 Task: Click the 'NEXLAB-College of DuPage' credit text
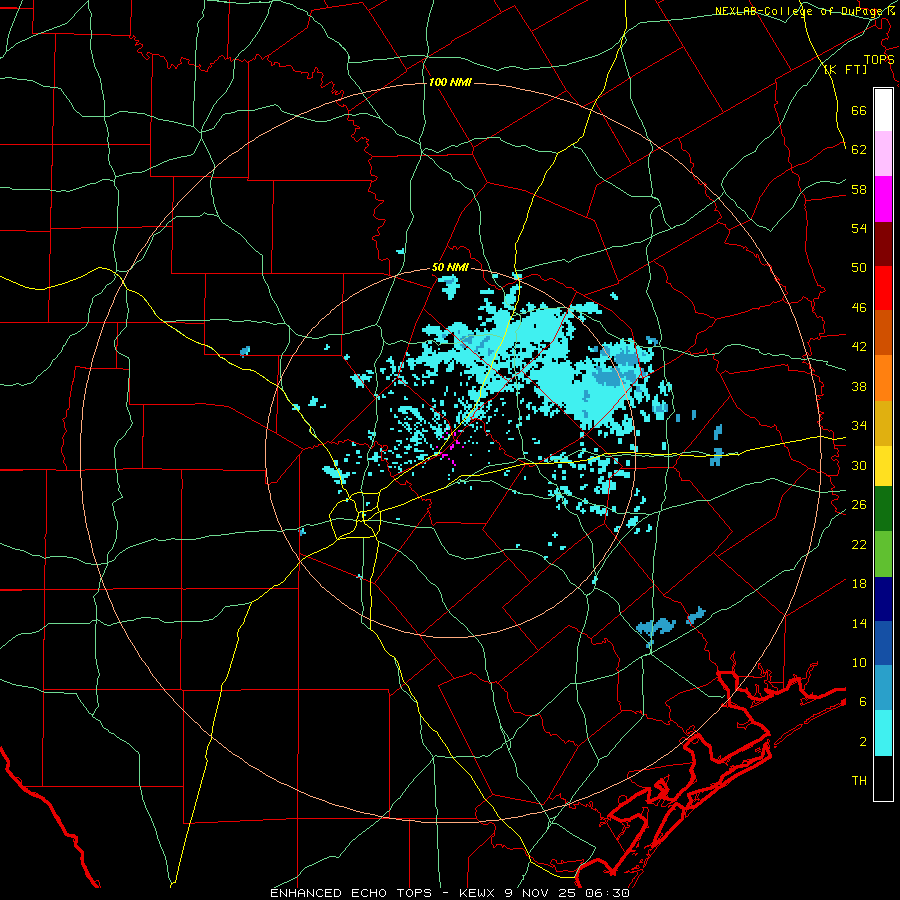click(x=800, y=11)
